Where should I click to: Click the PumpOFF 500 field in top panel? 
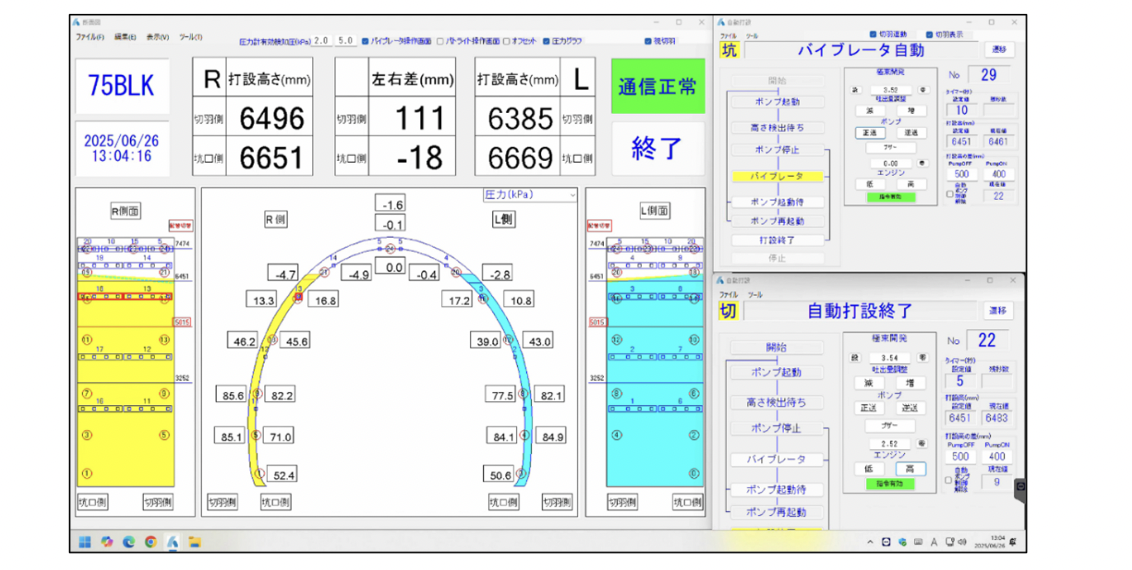click(x=961, y=174)
